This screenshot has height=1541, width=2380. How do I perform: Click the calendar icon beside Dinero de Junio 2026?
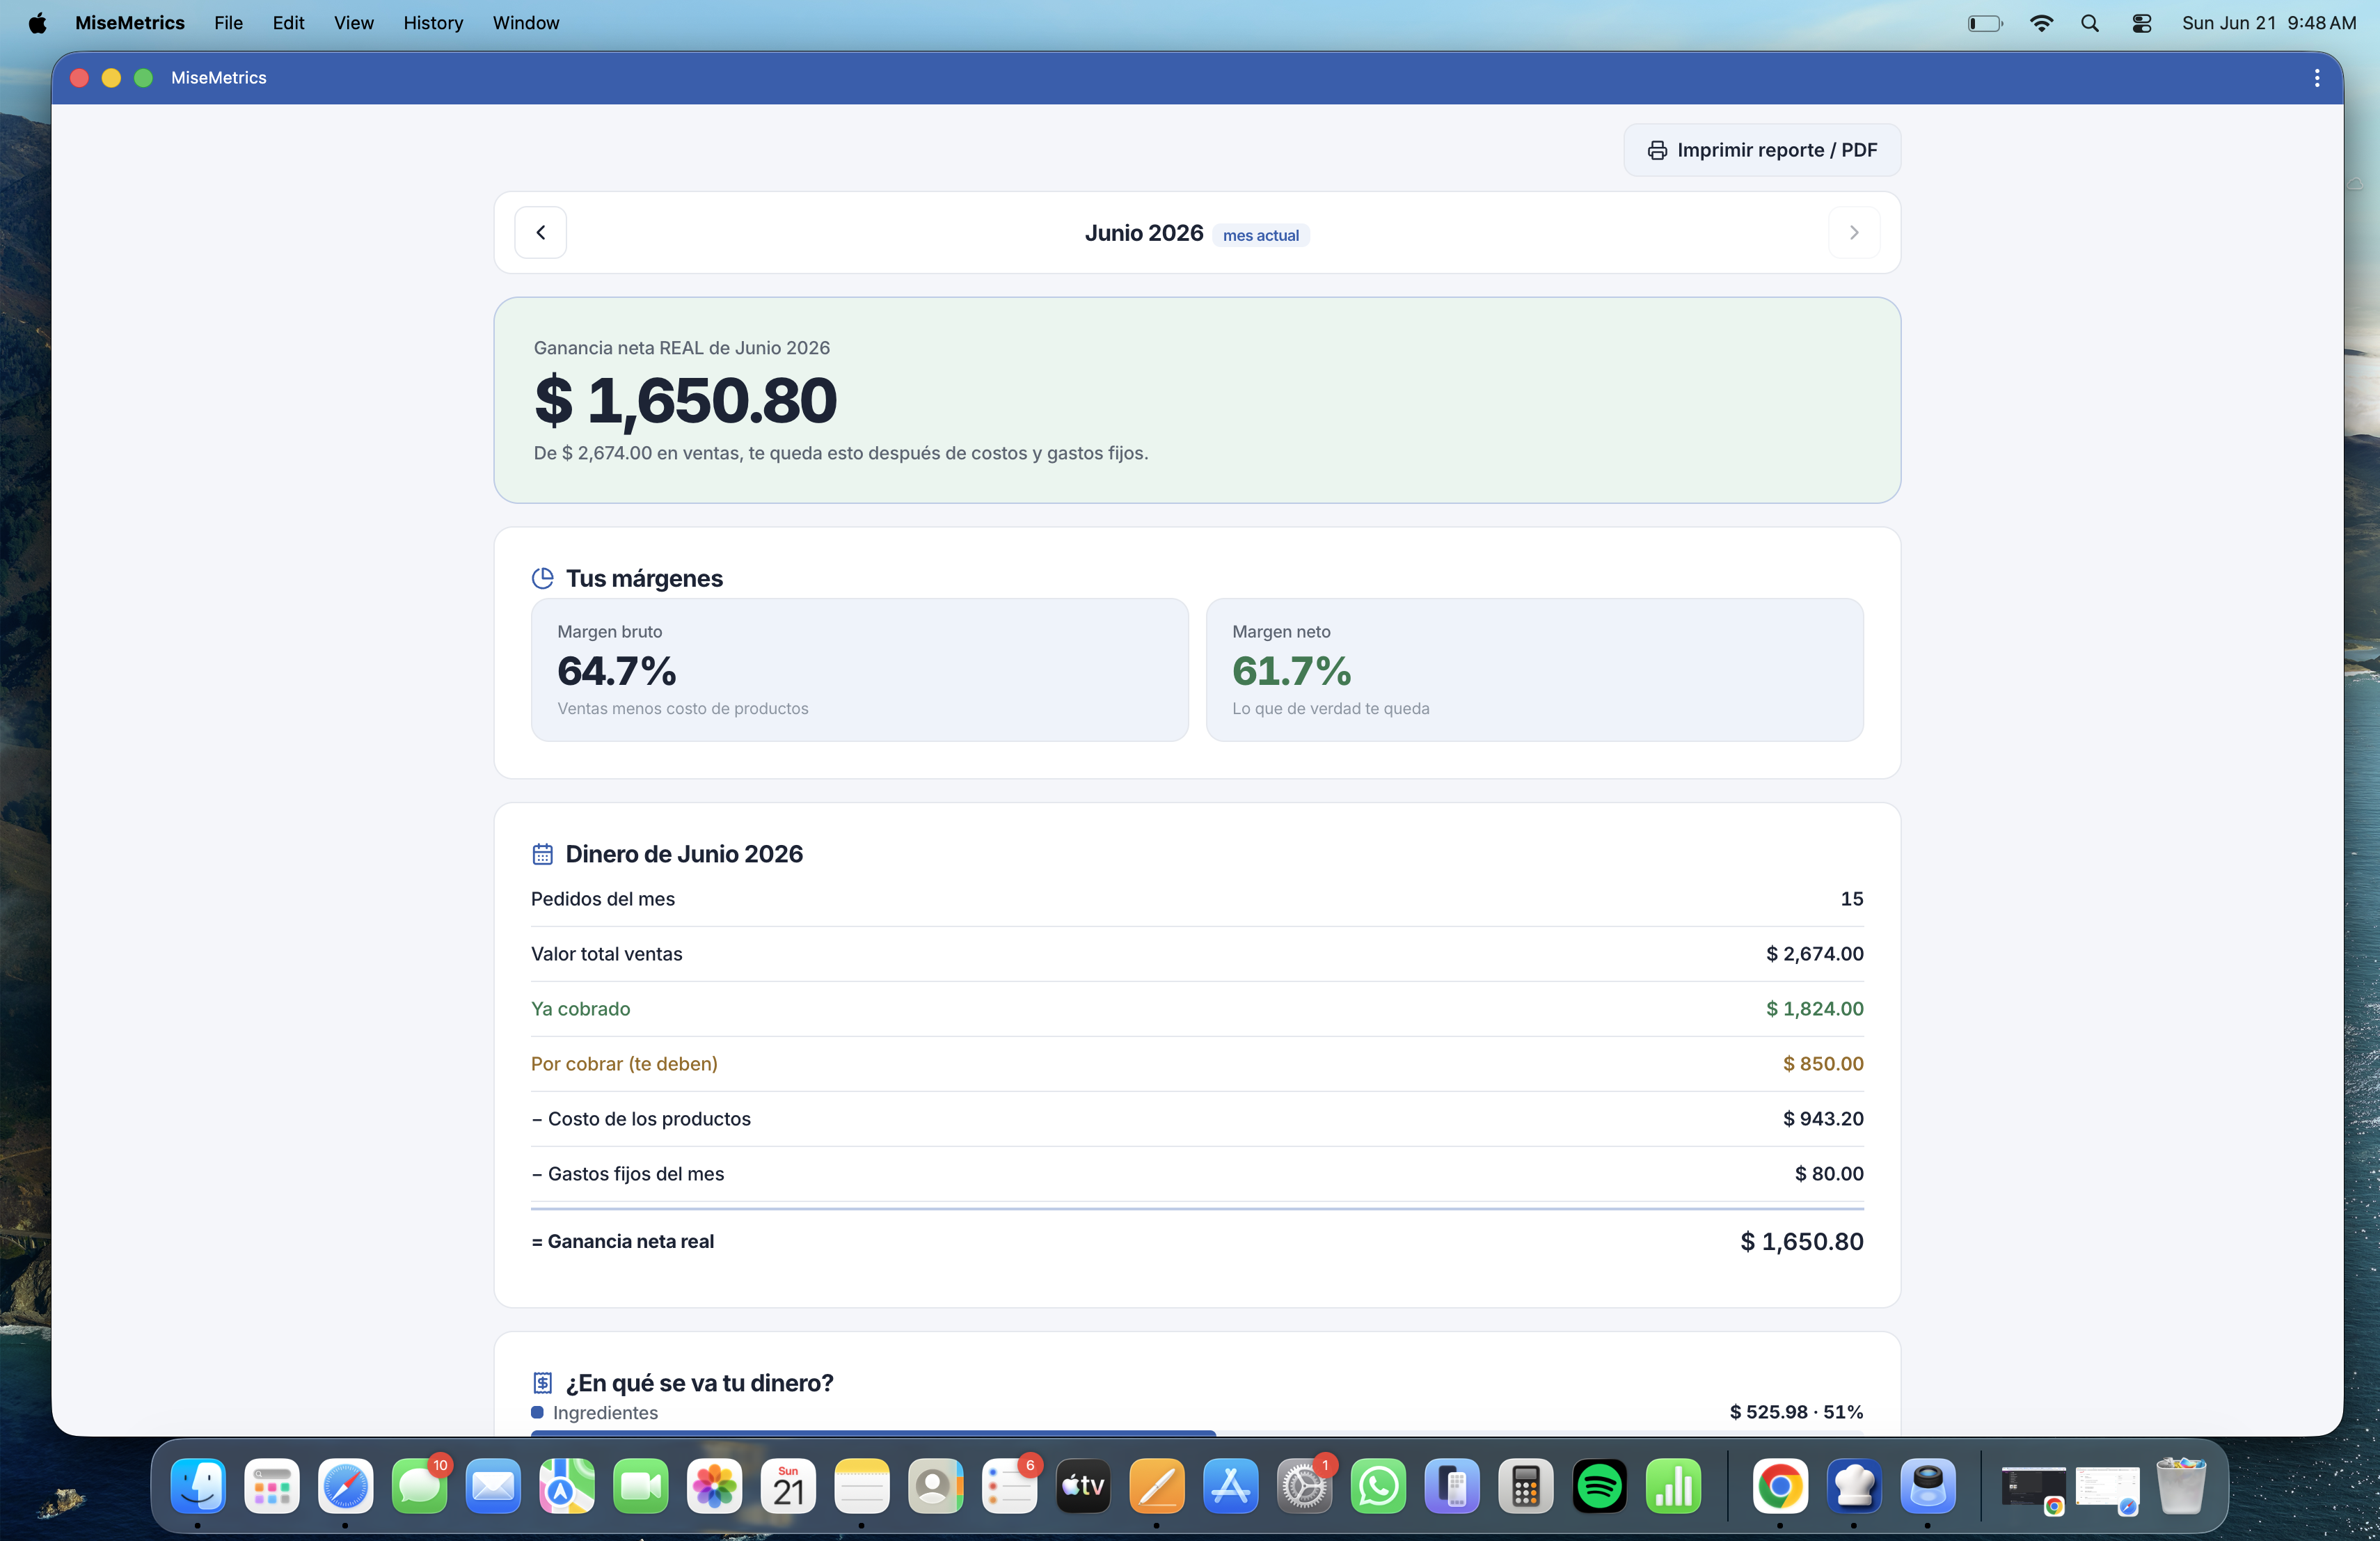pyautogui.click(x=542, y=854)
